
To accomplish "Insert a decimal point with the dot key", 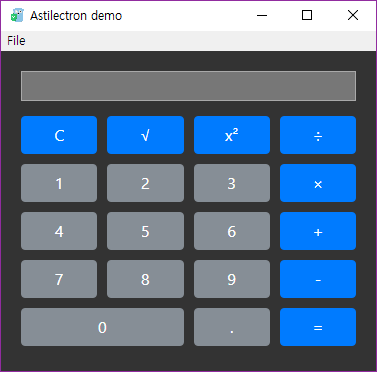I will 232,327.
